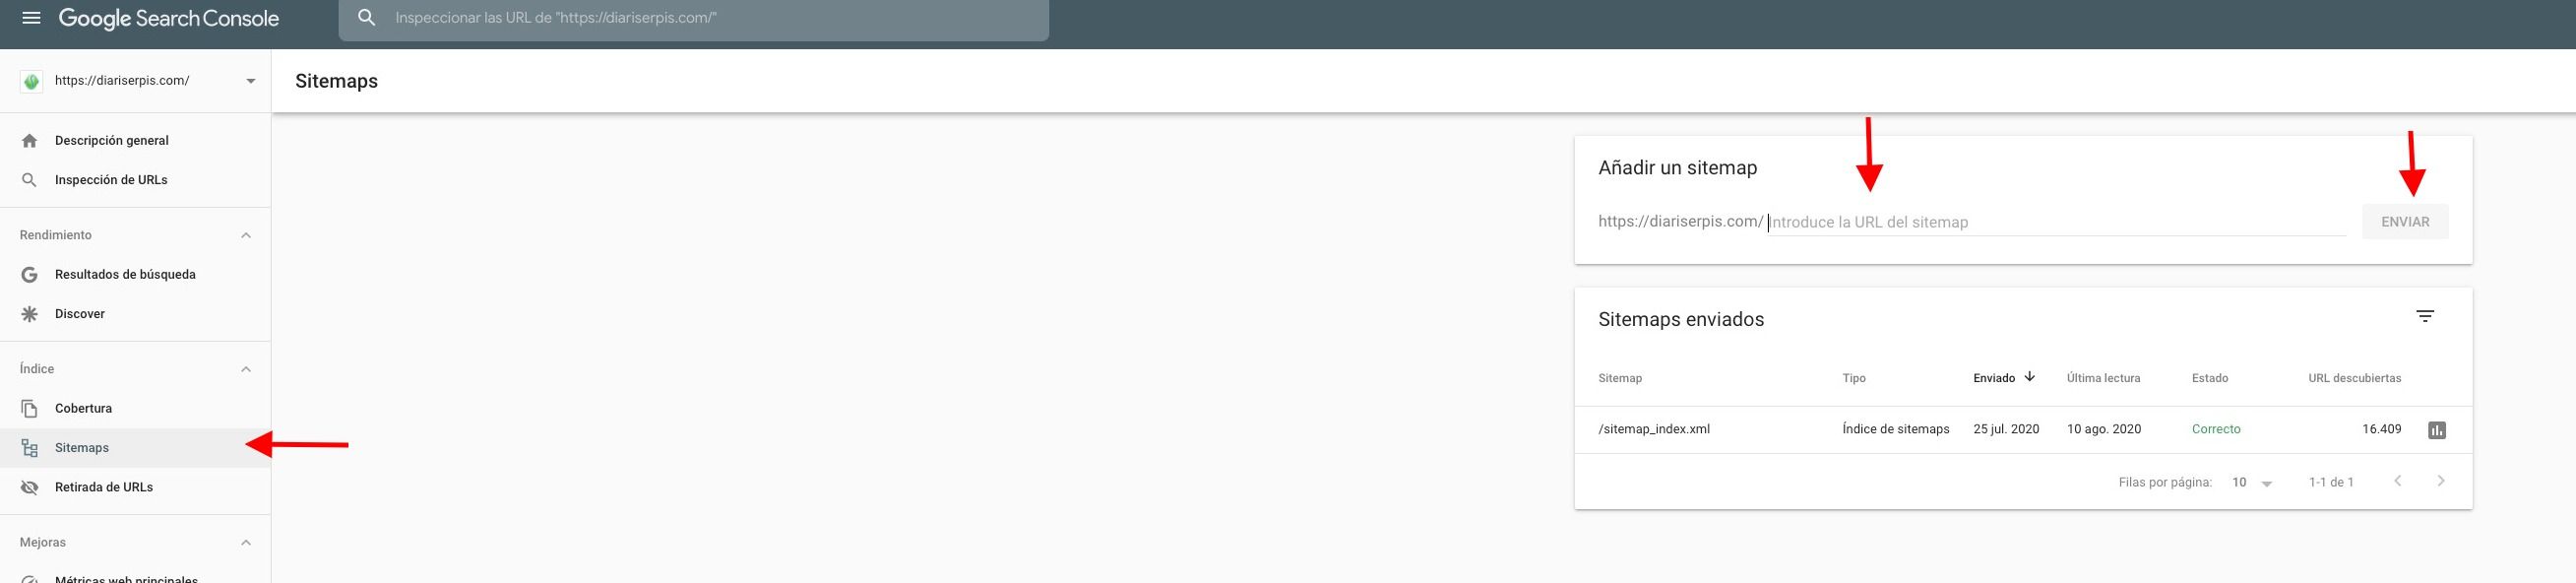Click the Retirada de URLs eye icon

tap(30, 487)
